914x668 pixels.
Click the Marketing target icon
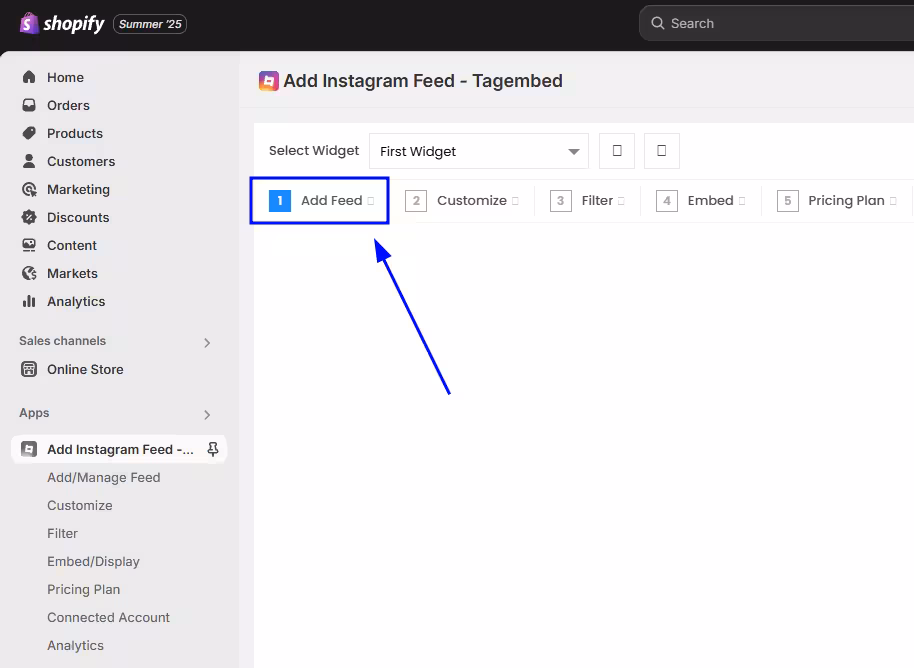[29, 189]
